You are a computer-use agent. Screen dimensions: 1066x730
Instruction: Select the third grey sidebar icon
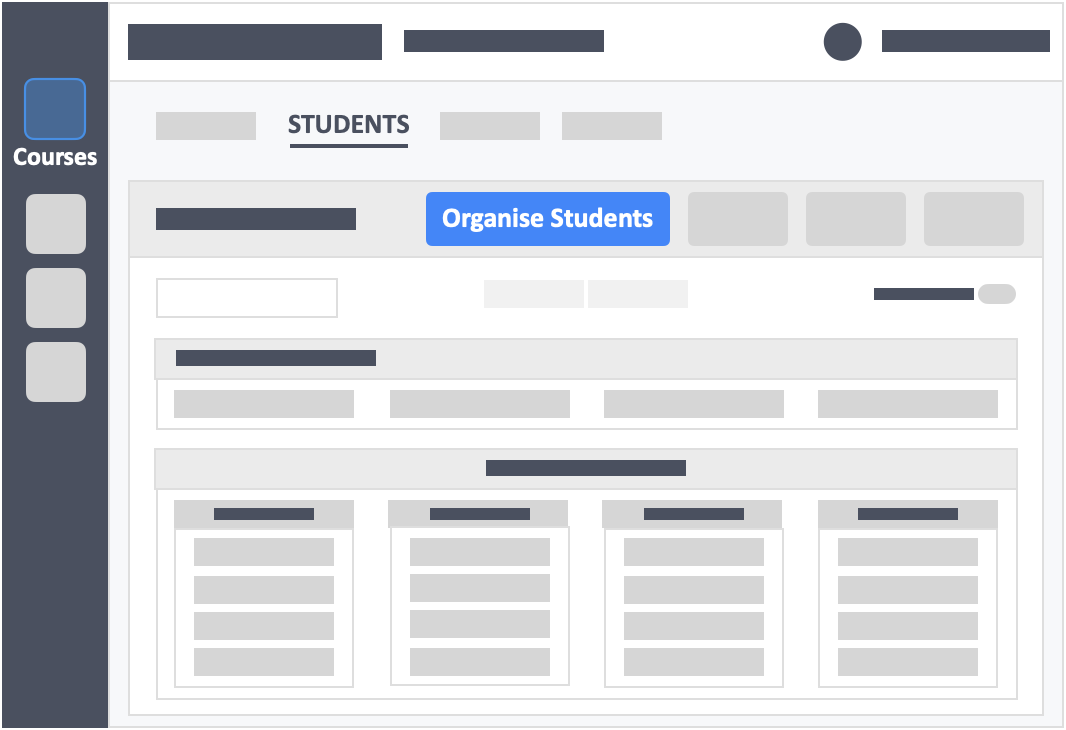click(56, 372)
